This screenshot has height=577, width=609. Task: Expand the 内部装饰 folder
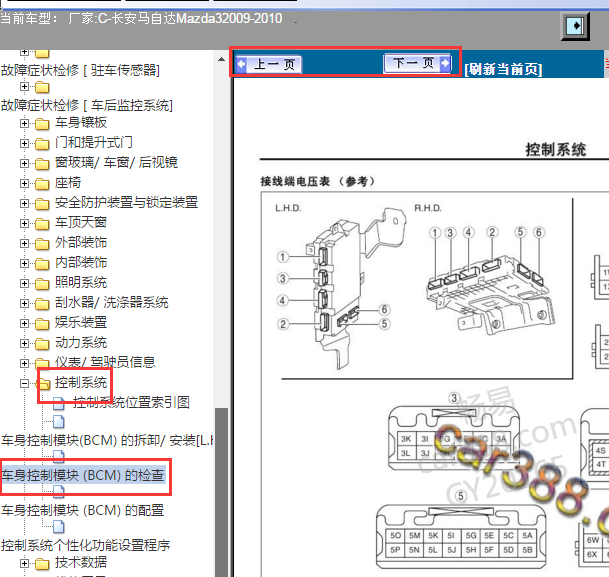point(24,263)
